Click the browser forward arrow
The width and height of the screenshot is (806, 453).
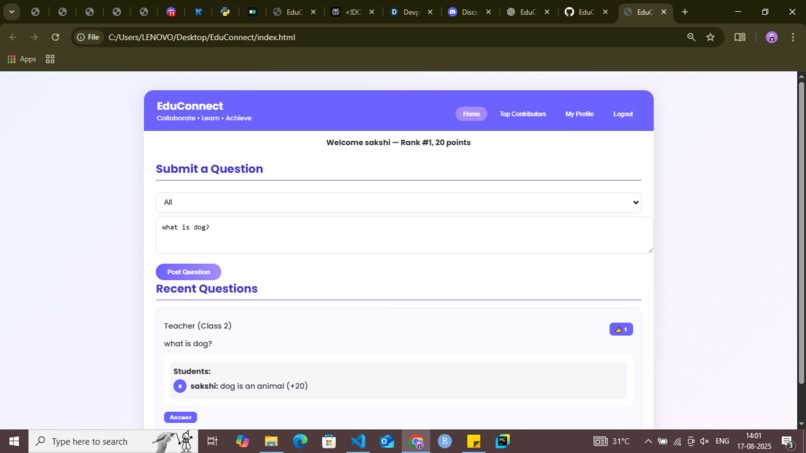(x=34, y=37)
